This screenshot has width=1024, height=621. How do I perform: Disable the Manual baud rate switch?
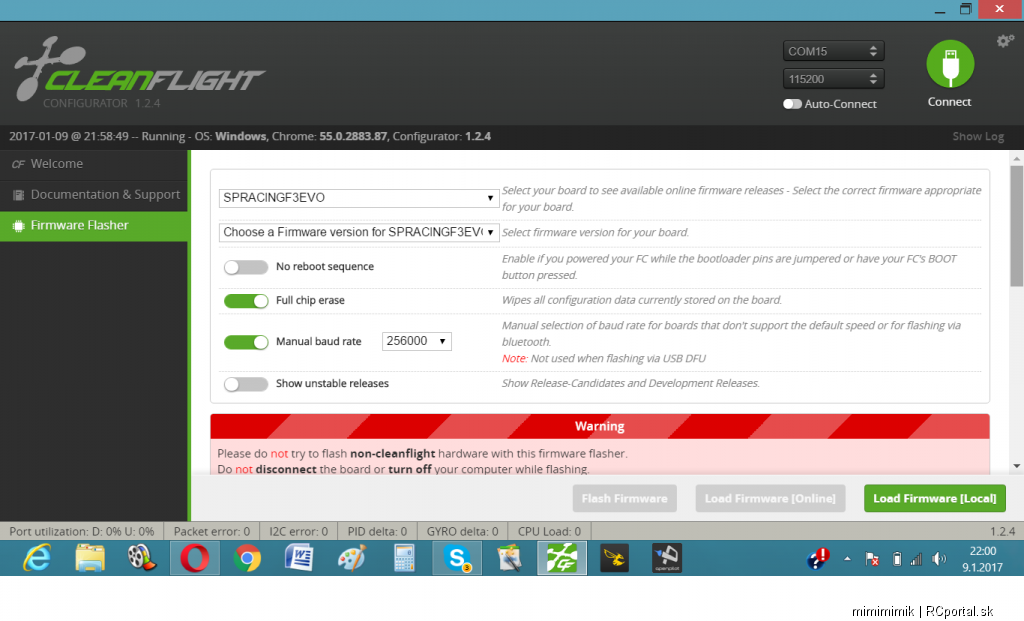pos(246,342)
